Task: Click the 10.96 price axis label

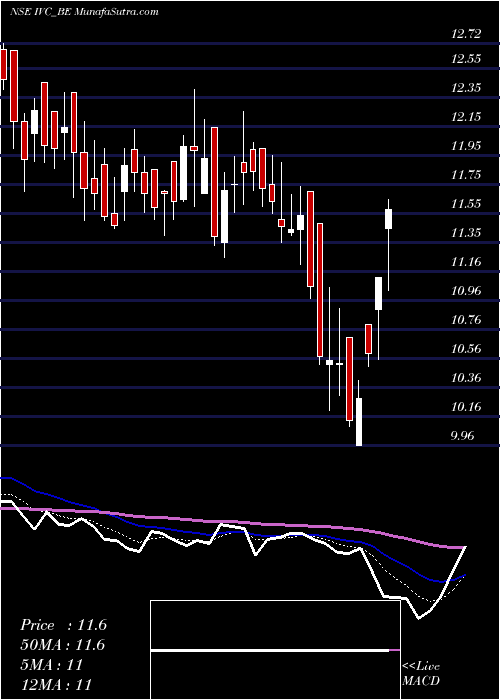Action: click(467, 291)
